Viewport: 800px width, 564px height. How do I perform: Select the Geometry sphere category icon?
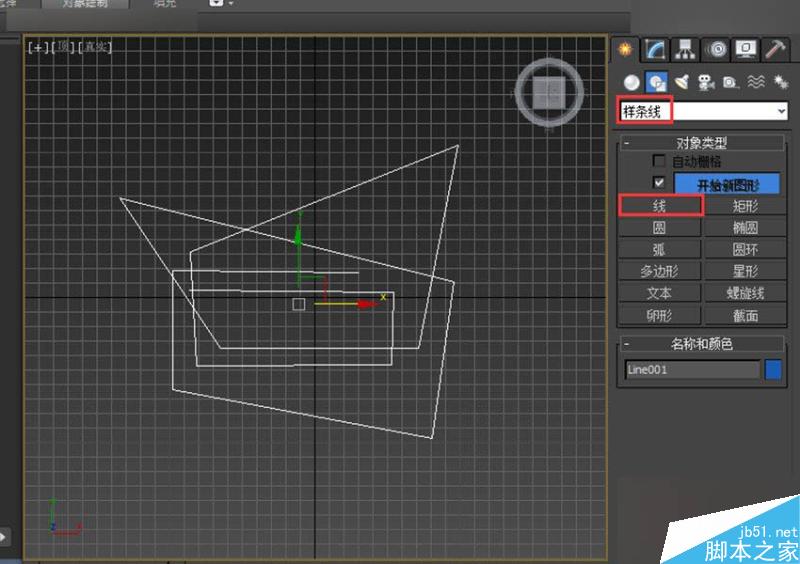[x=632, y=82]
